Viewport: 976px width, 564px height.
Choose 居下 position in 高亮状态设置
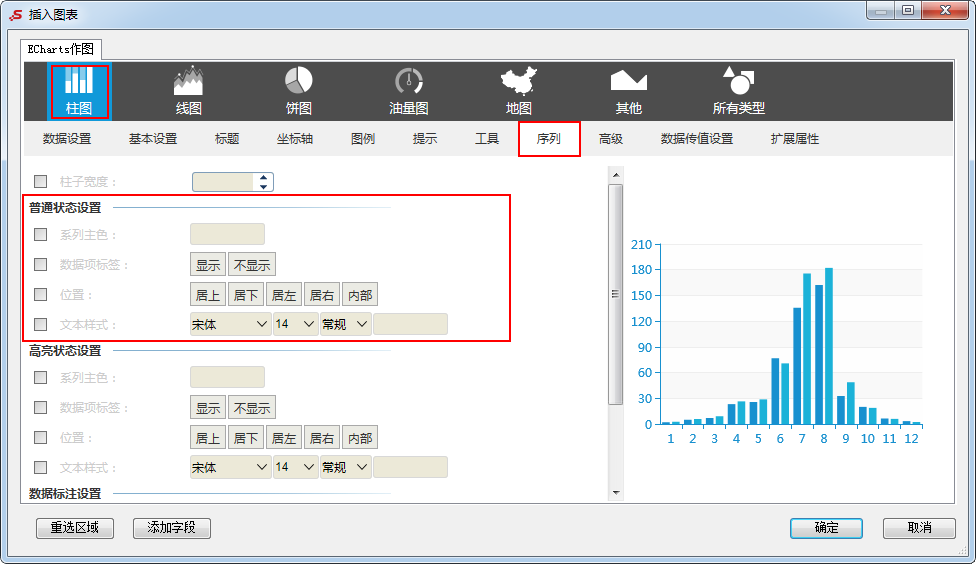tap(246, 438)
